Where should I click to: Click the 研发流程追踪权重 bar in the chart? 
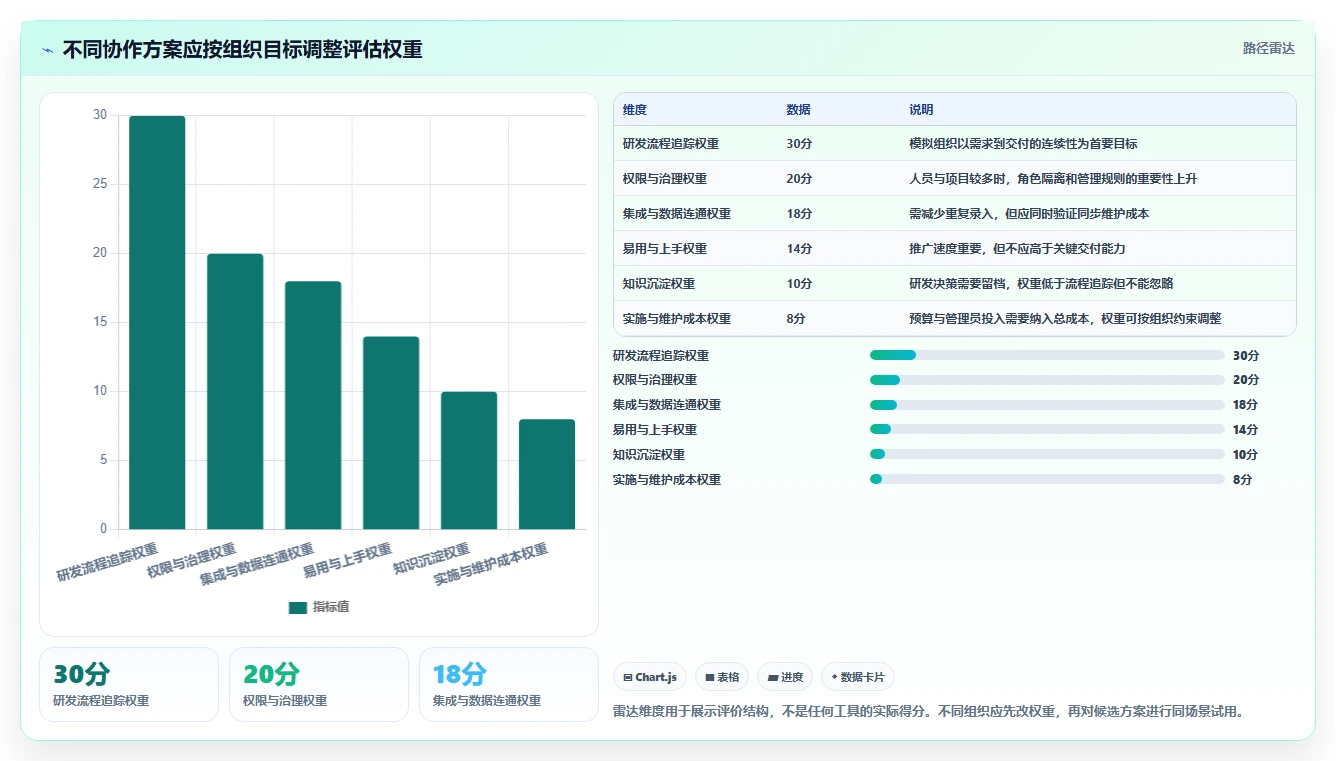pyautogui.click(x=157, y=322)
